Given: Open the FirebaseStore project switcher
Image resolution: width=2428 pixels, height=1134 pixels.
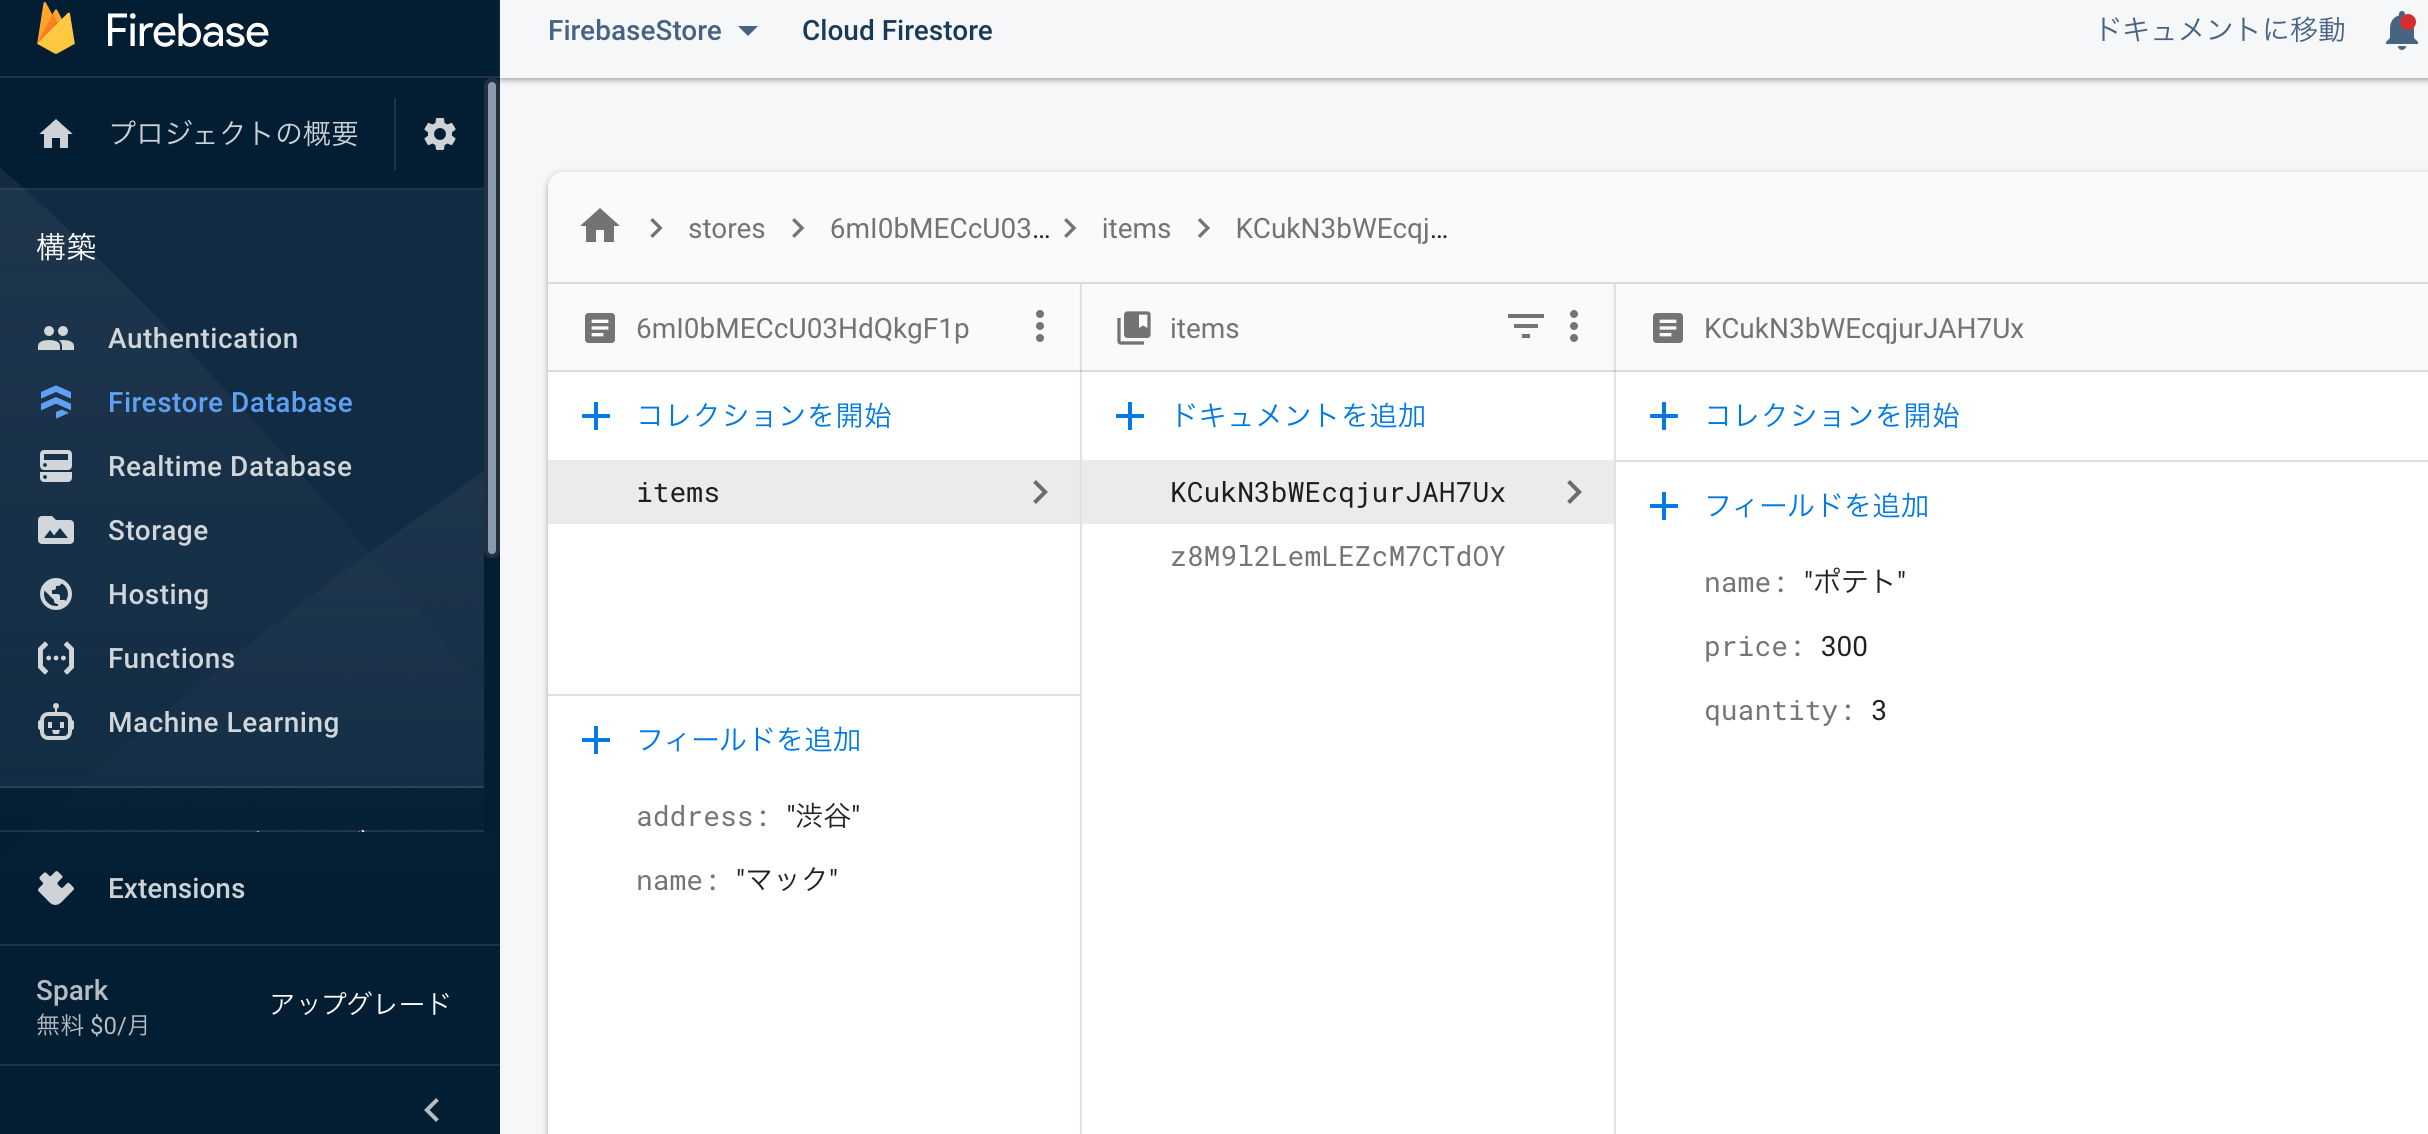Looking at the screenshot, I should (x=651, y=30).
